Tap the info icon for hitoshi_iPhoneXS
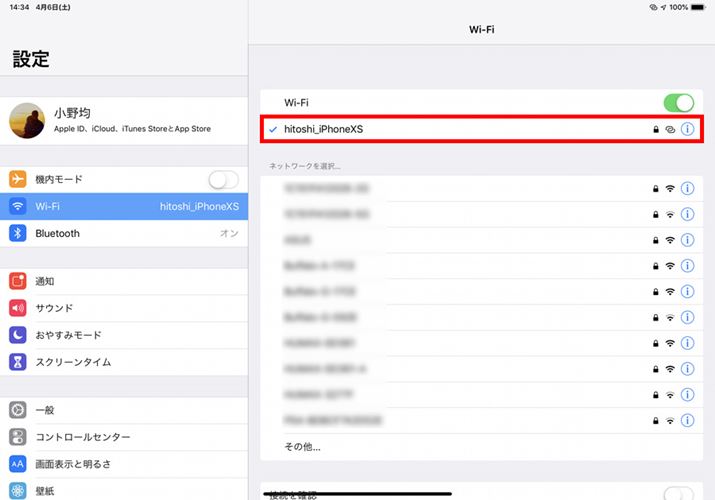The height and width of the screenshot is (500, 715). coord(687,129)
